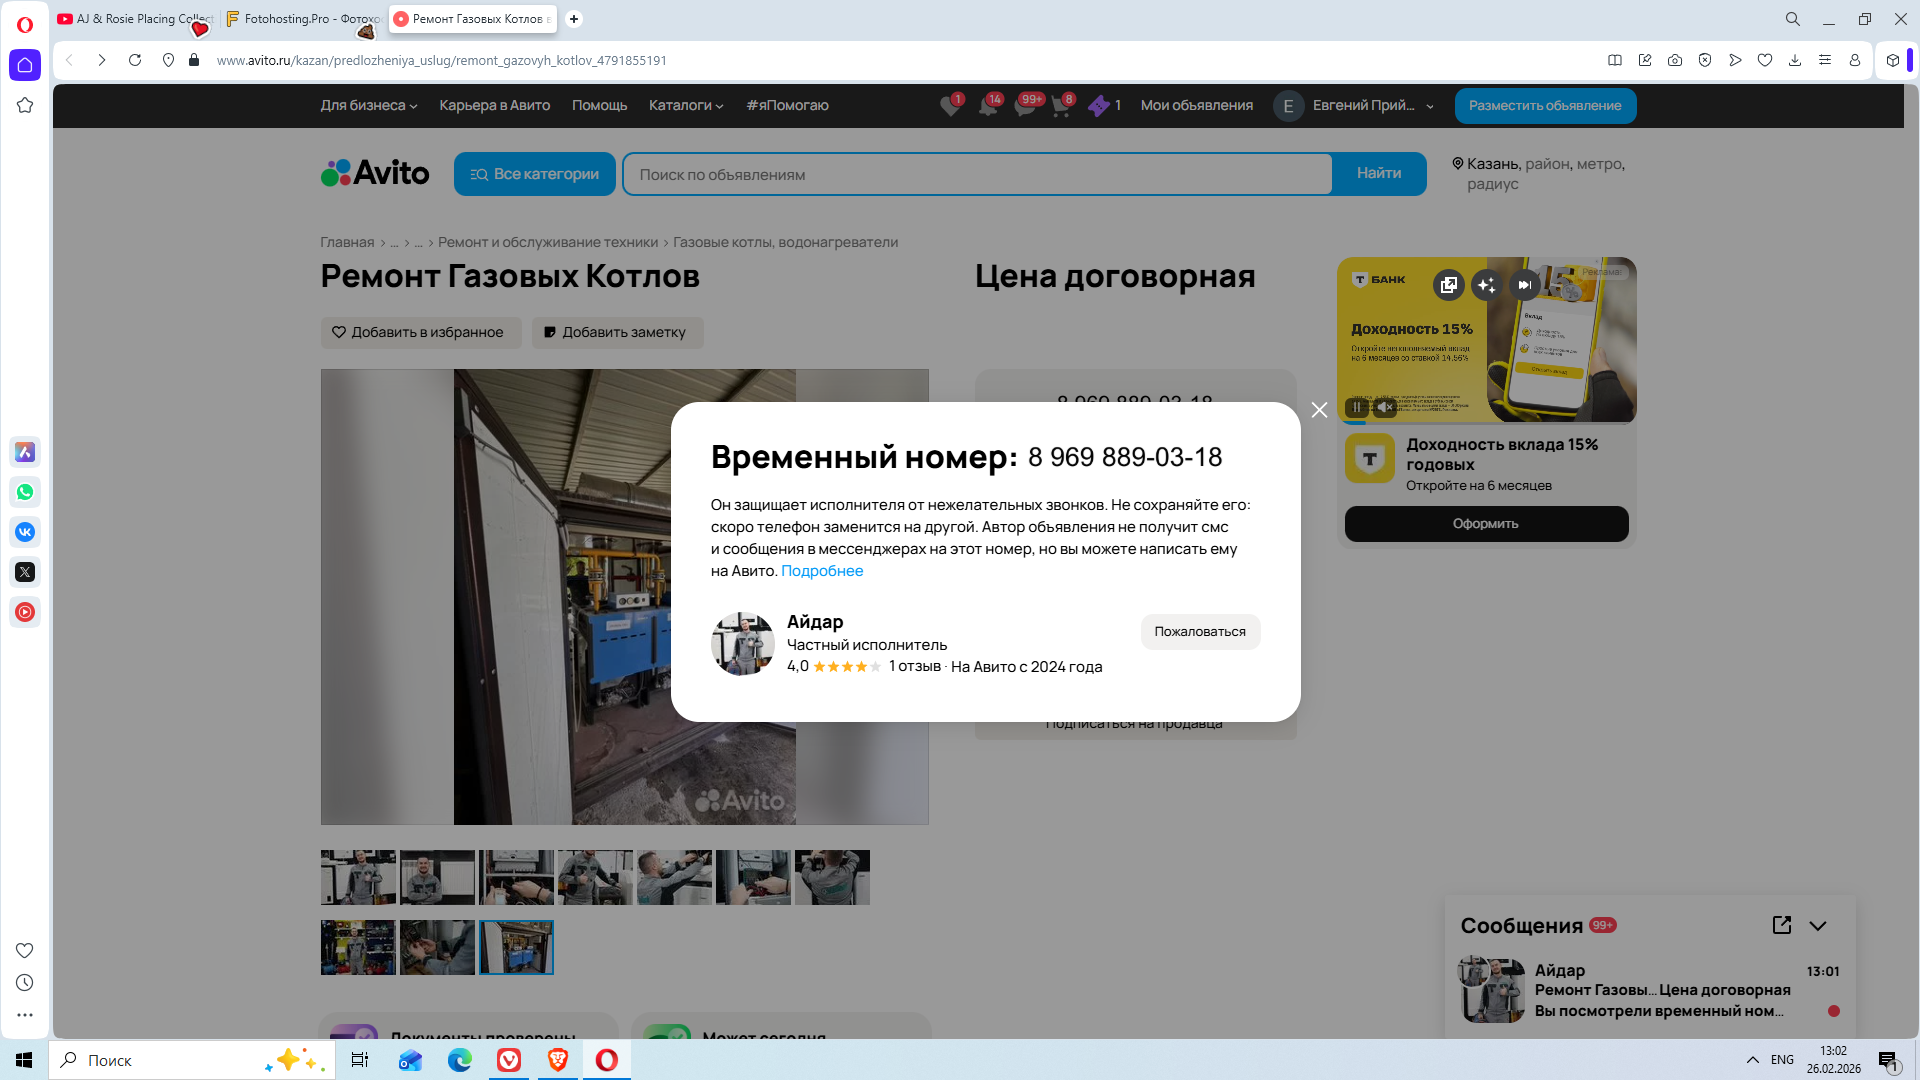Switch to the Fotohosting.Pro browser tab
1920x1080 pixels.
coord(305,19)
